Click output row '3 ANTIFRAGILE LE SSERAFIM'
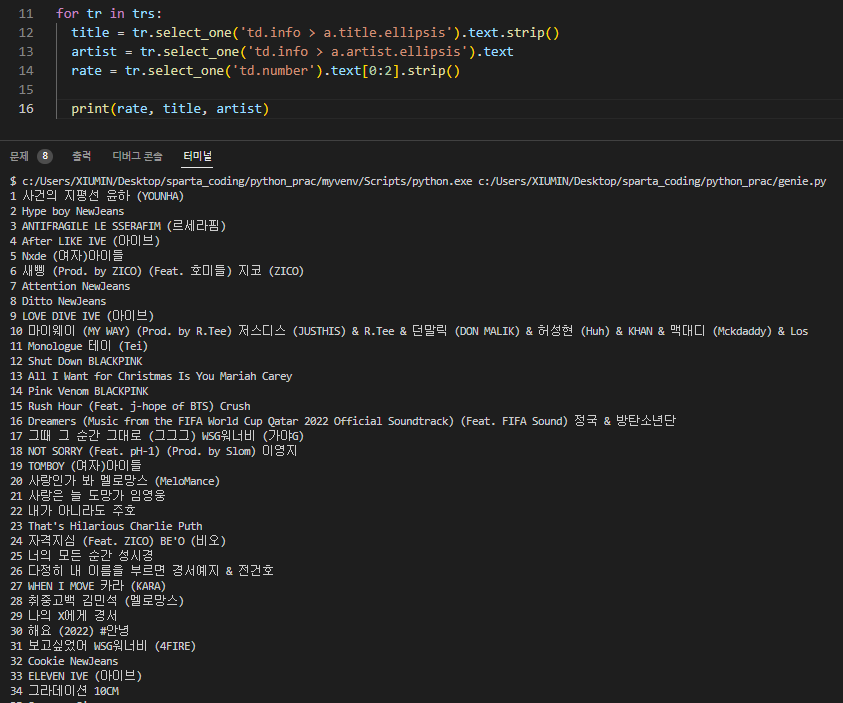The height and width of the screenshot is (703, 843). click(118, 226)
